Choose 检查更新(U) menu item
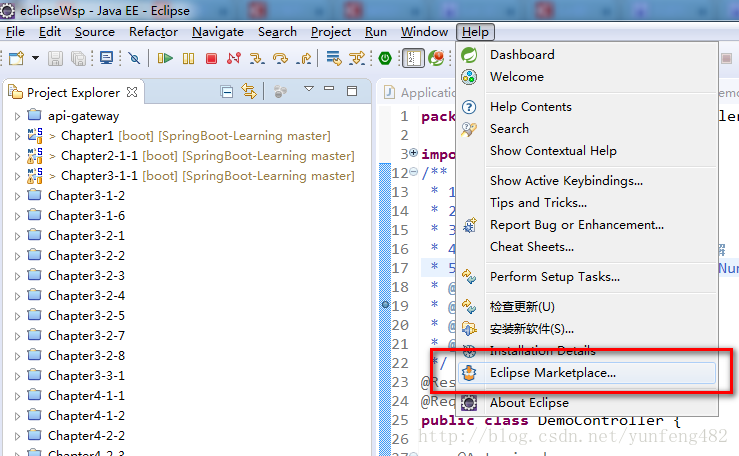Image resolution: width=739 pixels, height=456 pixels. pyautogui.click(x=587, y=307)
